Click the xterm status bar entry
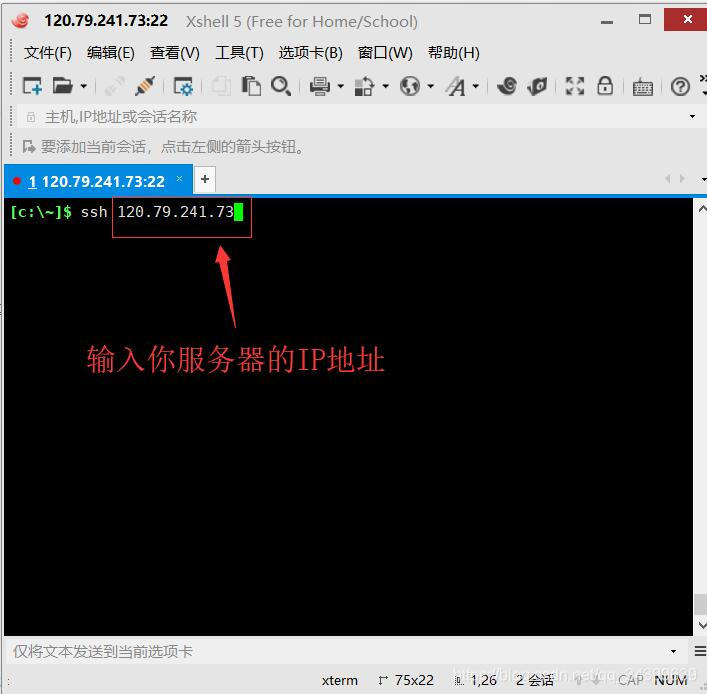The image size is (707, 694). tap(340, 680)
